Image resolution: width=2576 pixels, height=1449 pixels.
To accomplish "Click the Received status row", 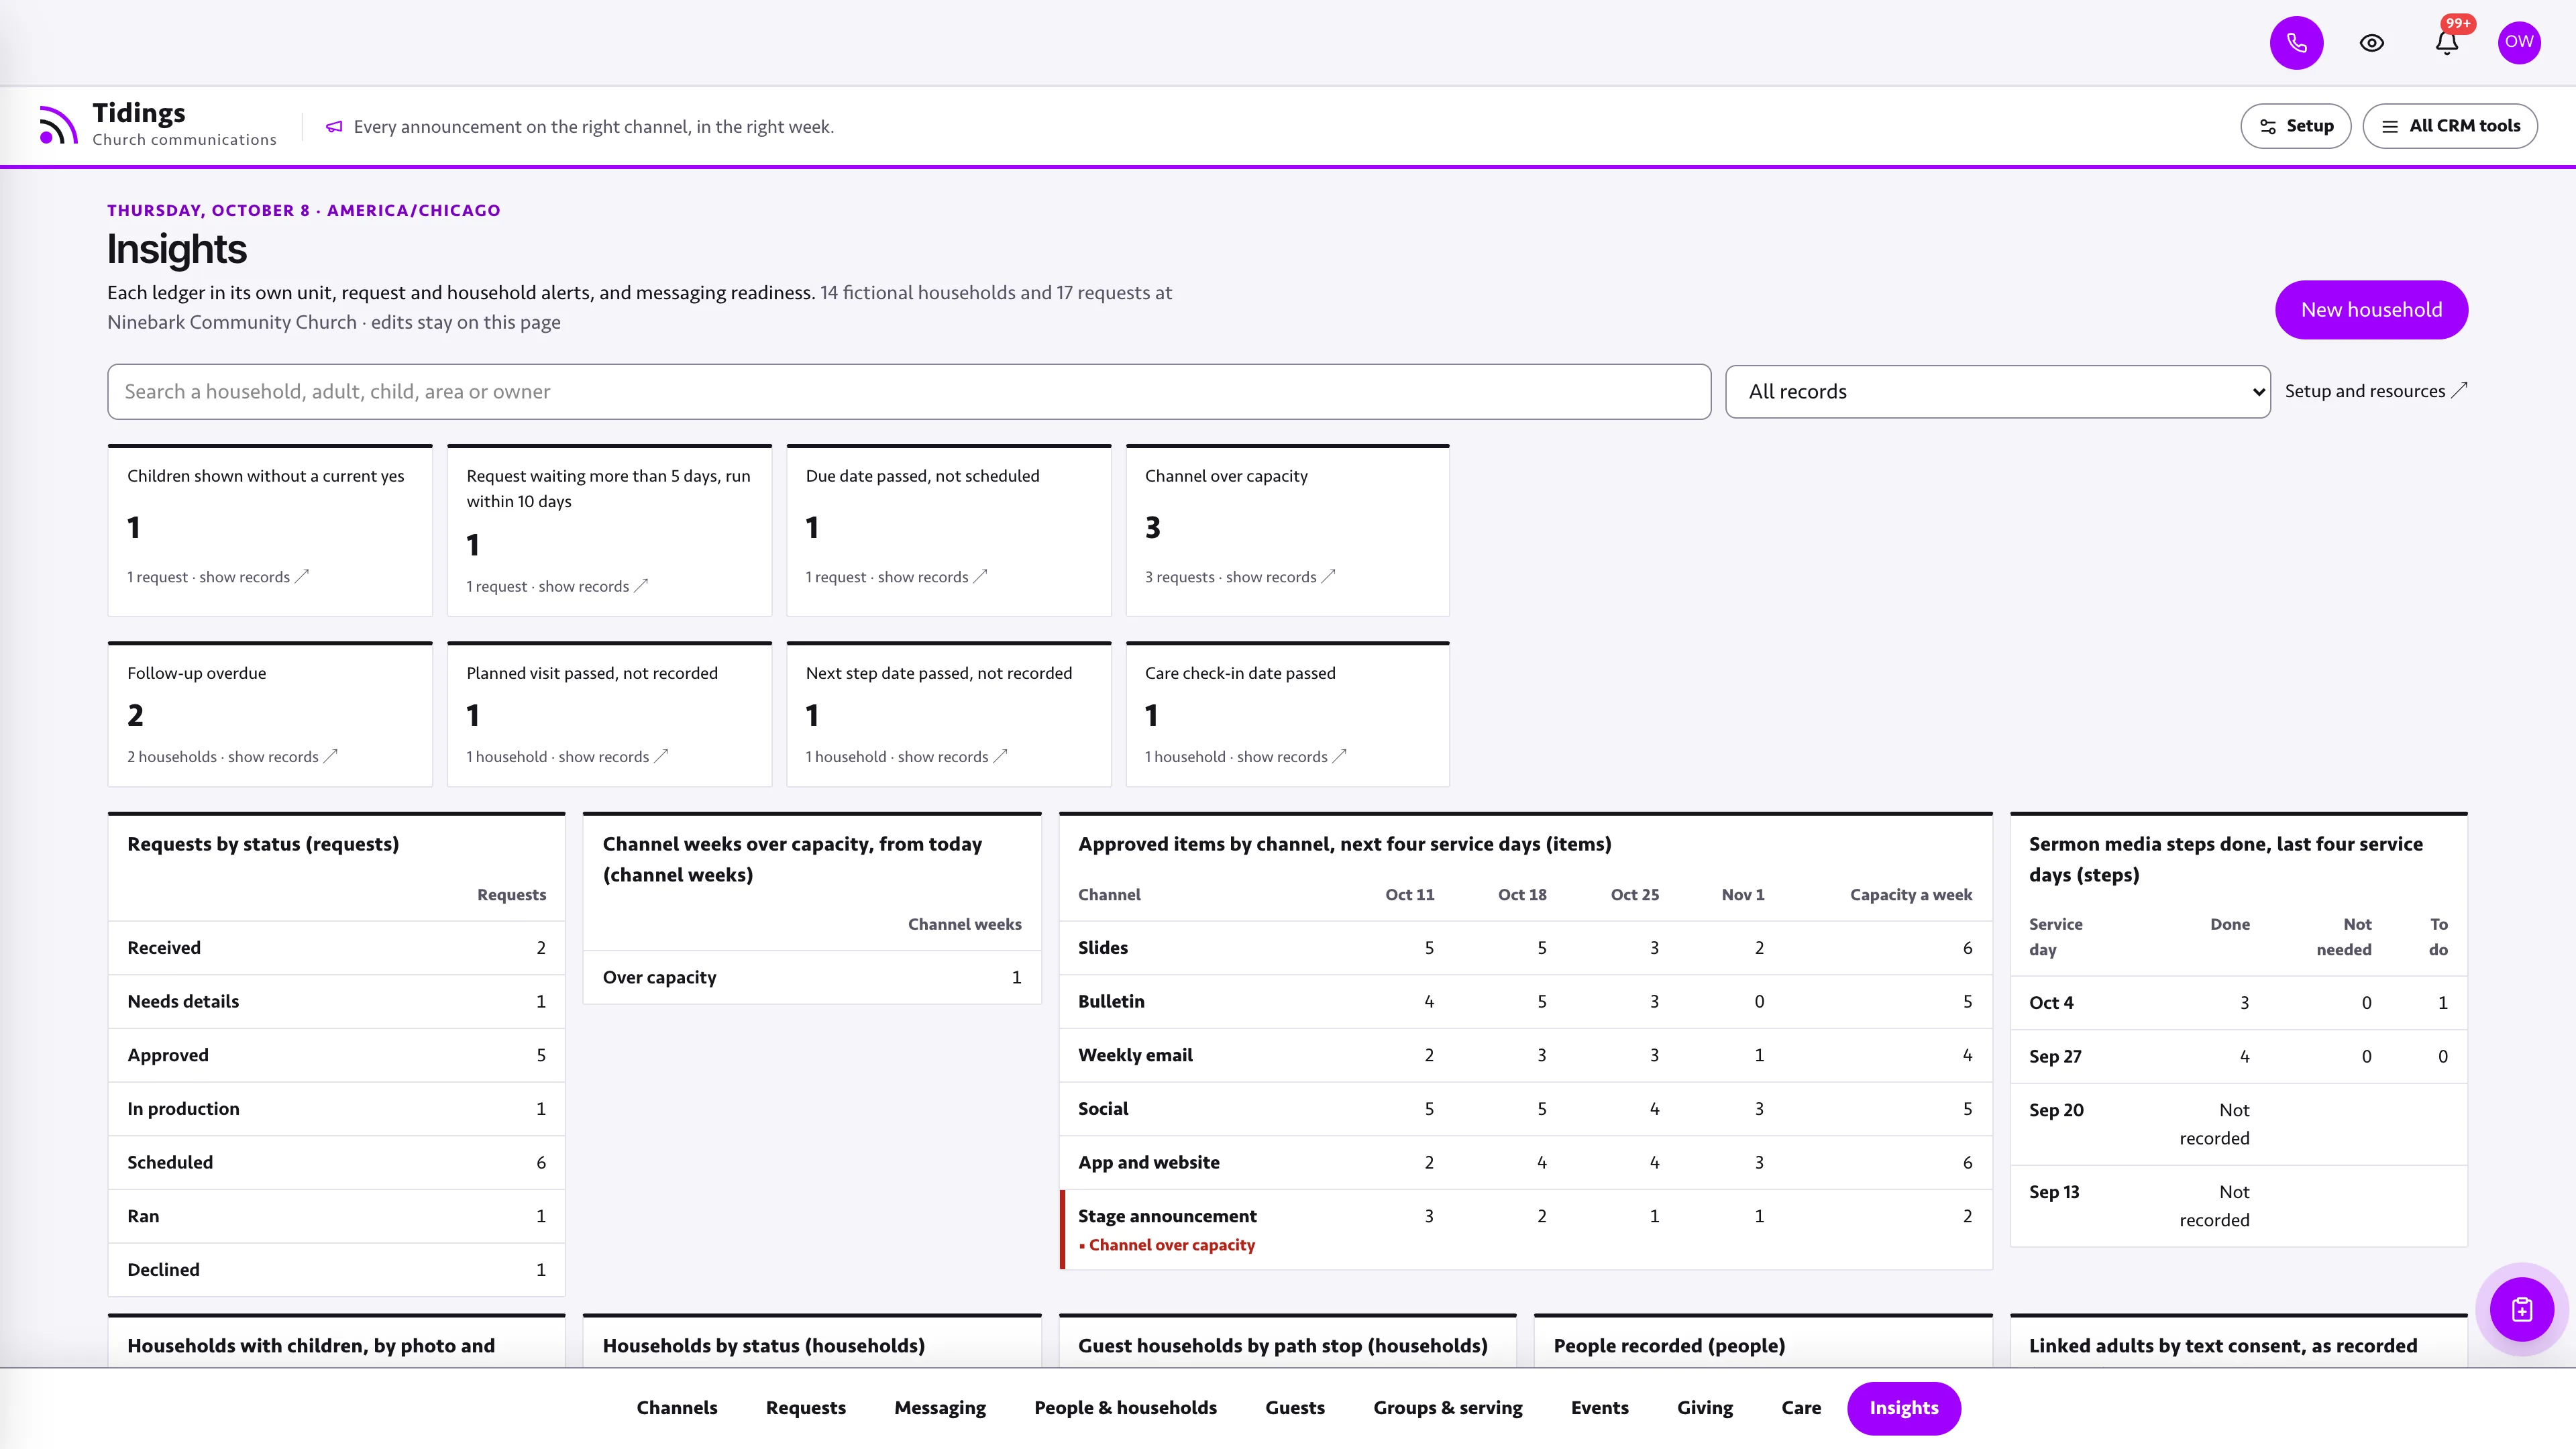I will [336, 948].
